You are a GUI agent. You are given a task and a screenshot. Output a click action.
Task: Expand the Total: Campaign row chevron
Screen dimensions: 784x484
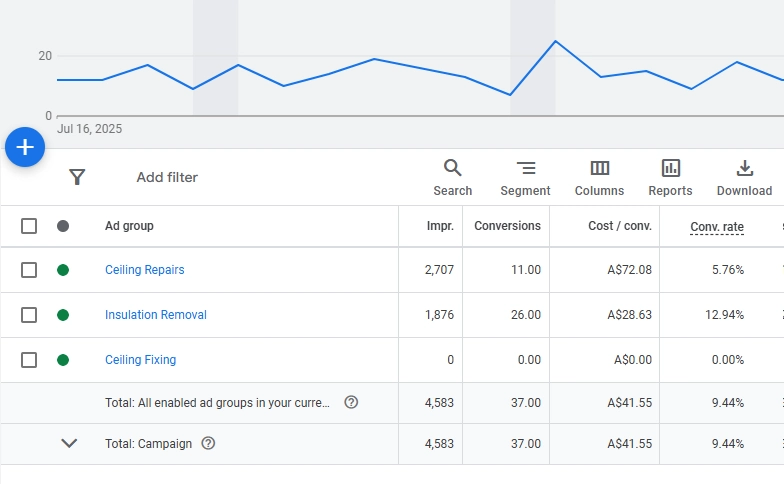pos(69,443)
